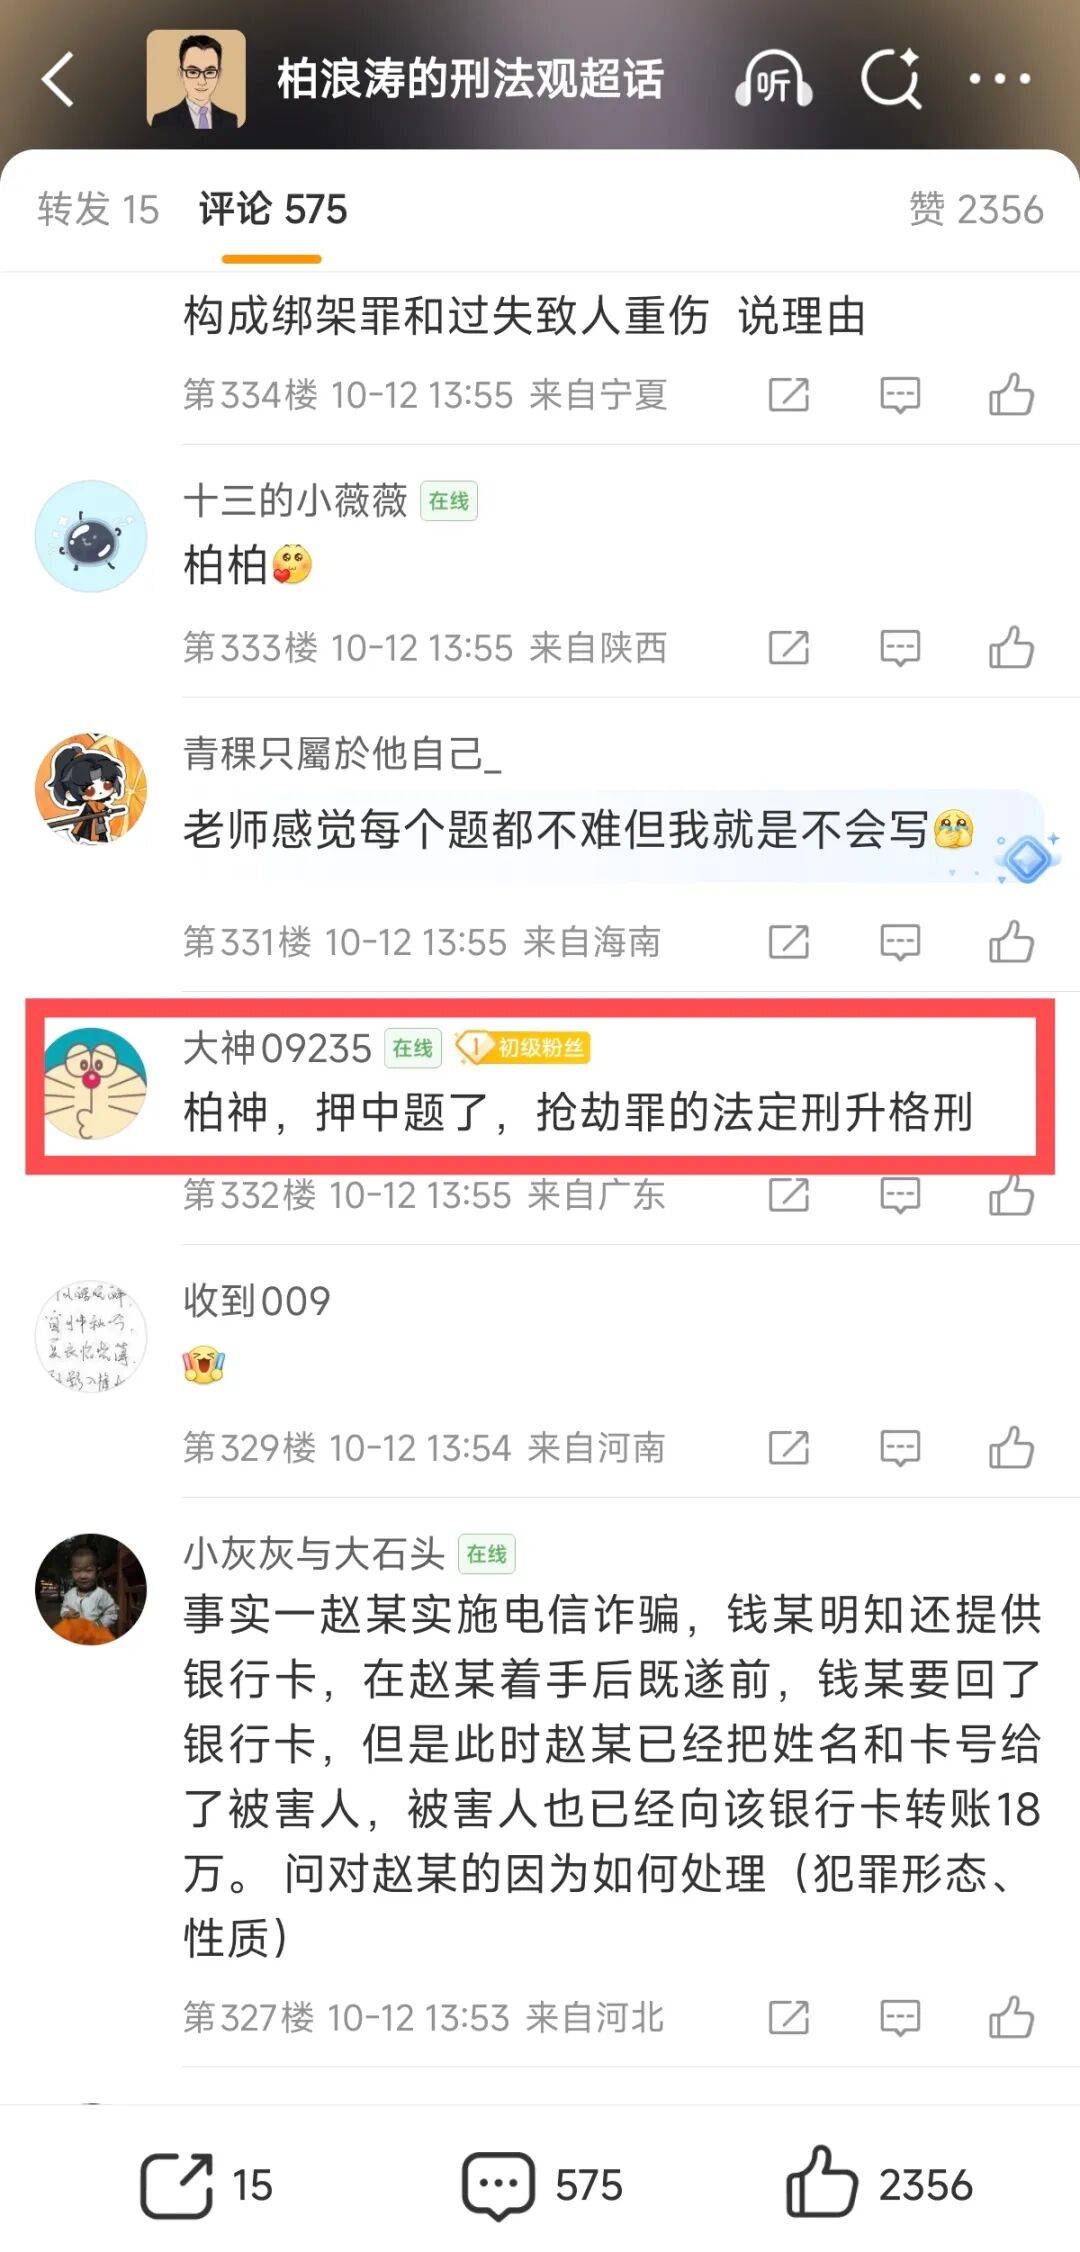Tap the 初级粉丝 fan badge
Viewport: 1080px width, 2252px height.
tap(522, 1047)
